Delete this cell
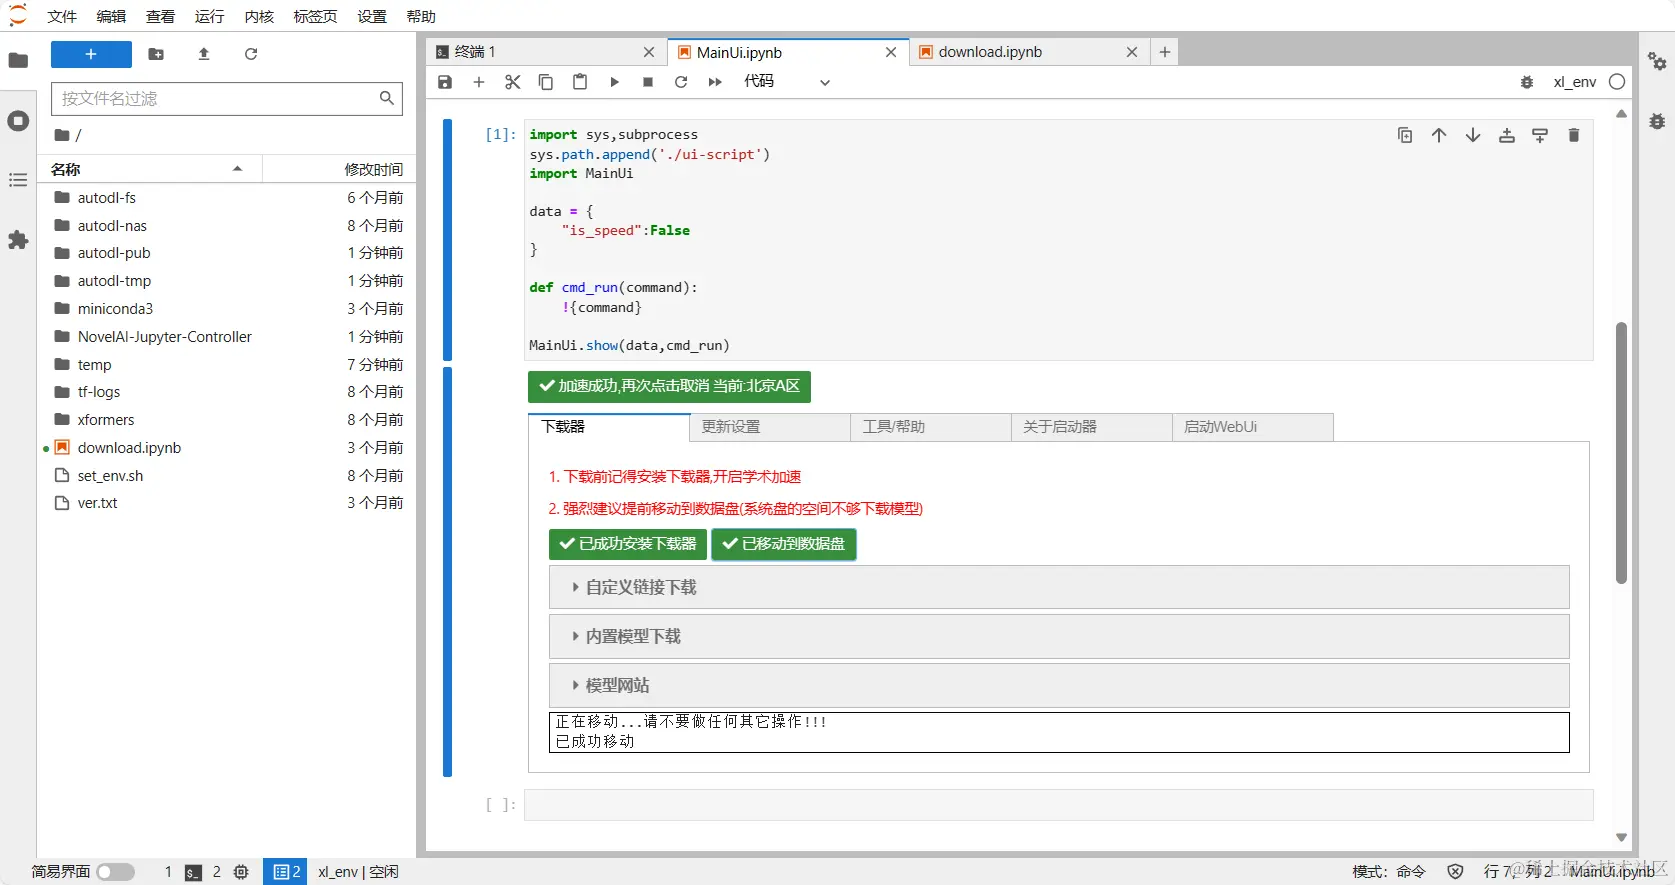Screen dimensions: 1675x885 click(1574, 135)
